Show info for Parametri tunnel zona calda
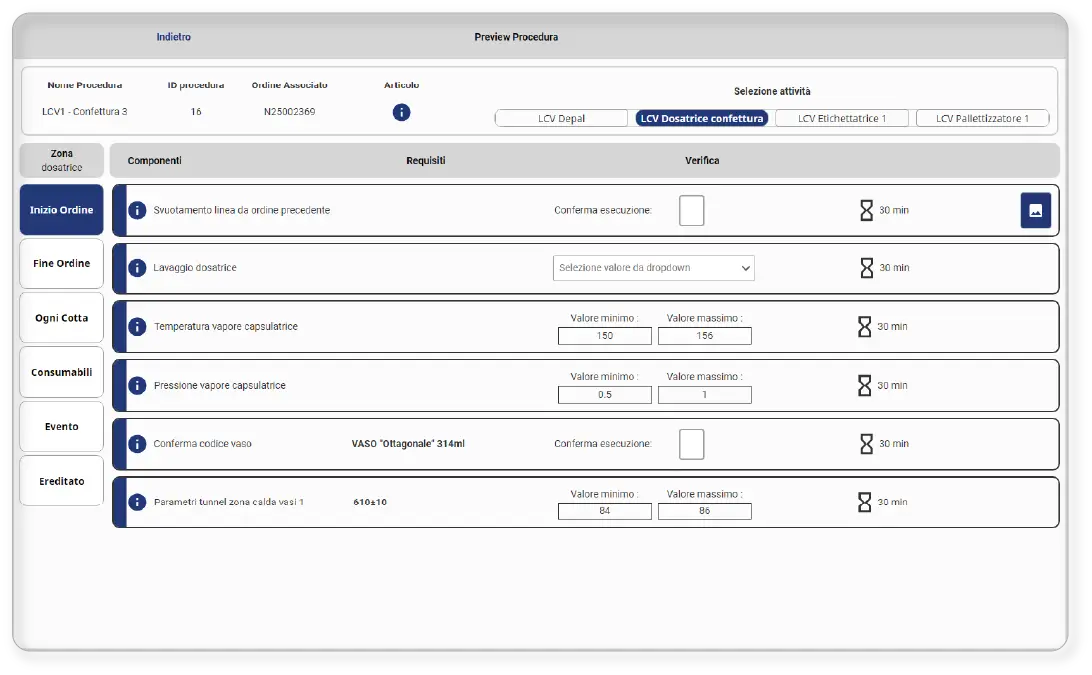 coord(137,502)
